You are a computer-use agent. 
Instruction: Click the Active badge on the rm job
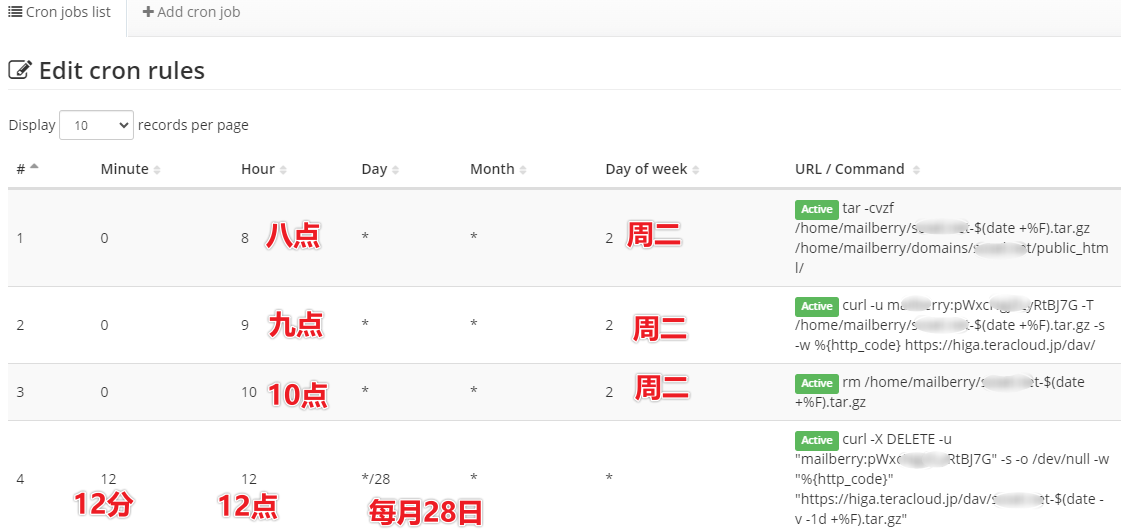(x=816, y=384)
